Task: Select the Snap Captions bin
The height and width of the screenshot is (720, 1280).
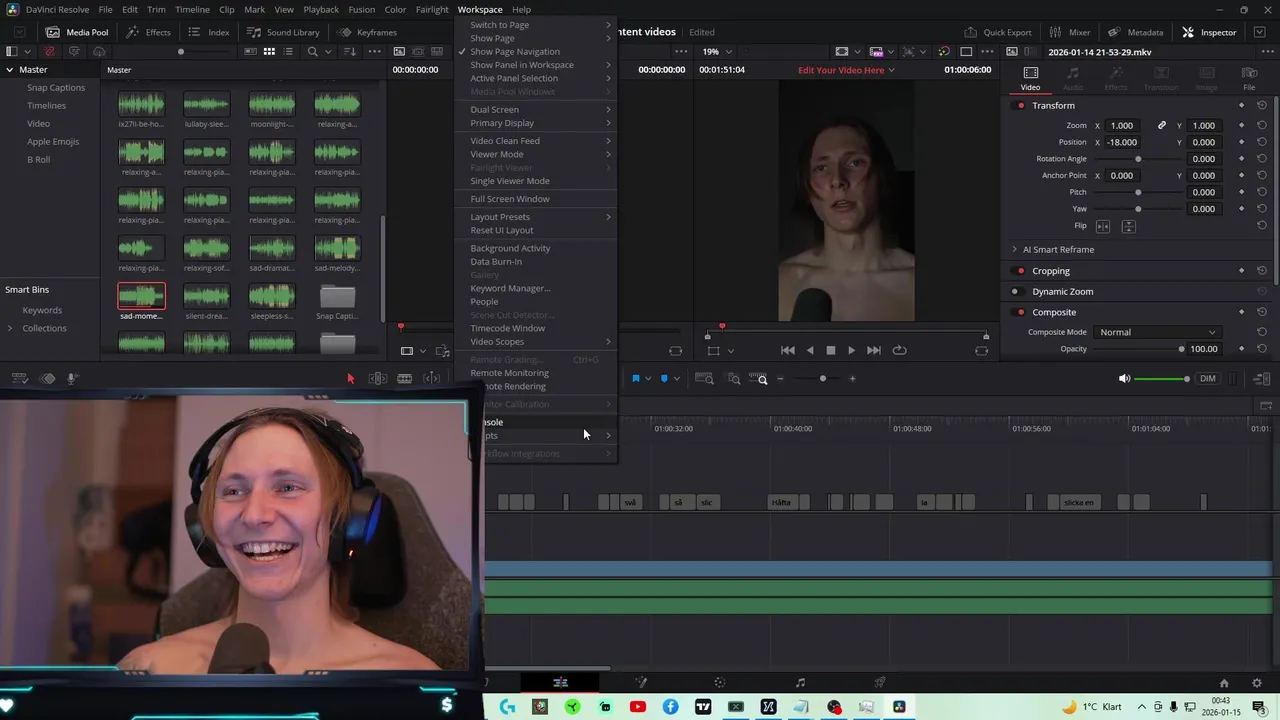Action: click(56, 88)
